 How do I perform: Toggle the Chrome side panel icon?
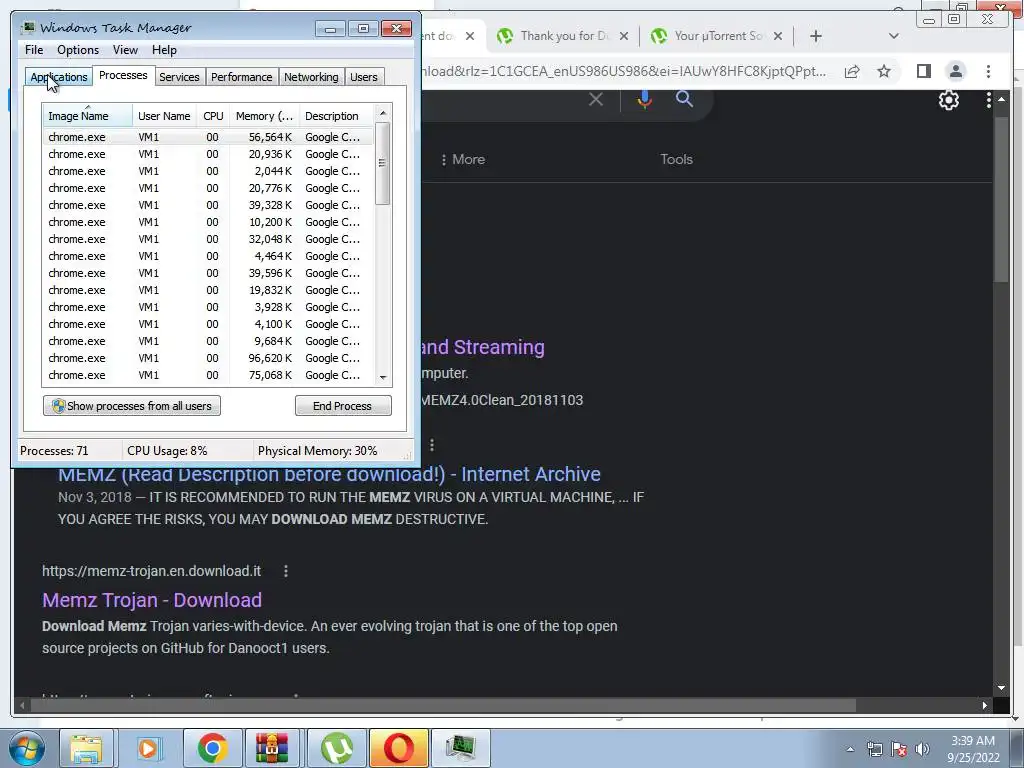[x=923, y=71]
